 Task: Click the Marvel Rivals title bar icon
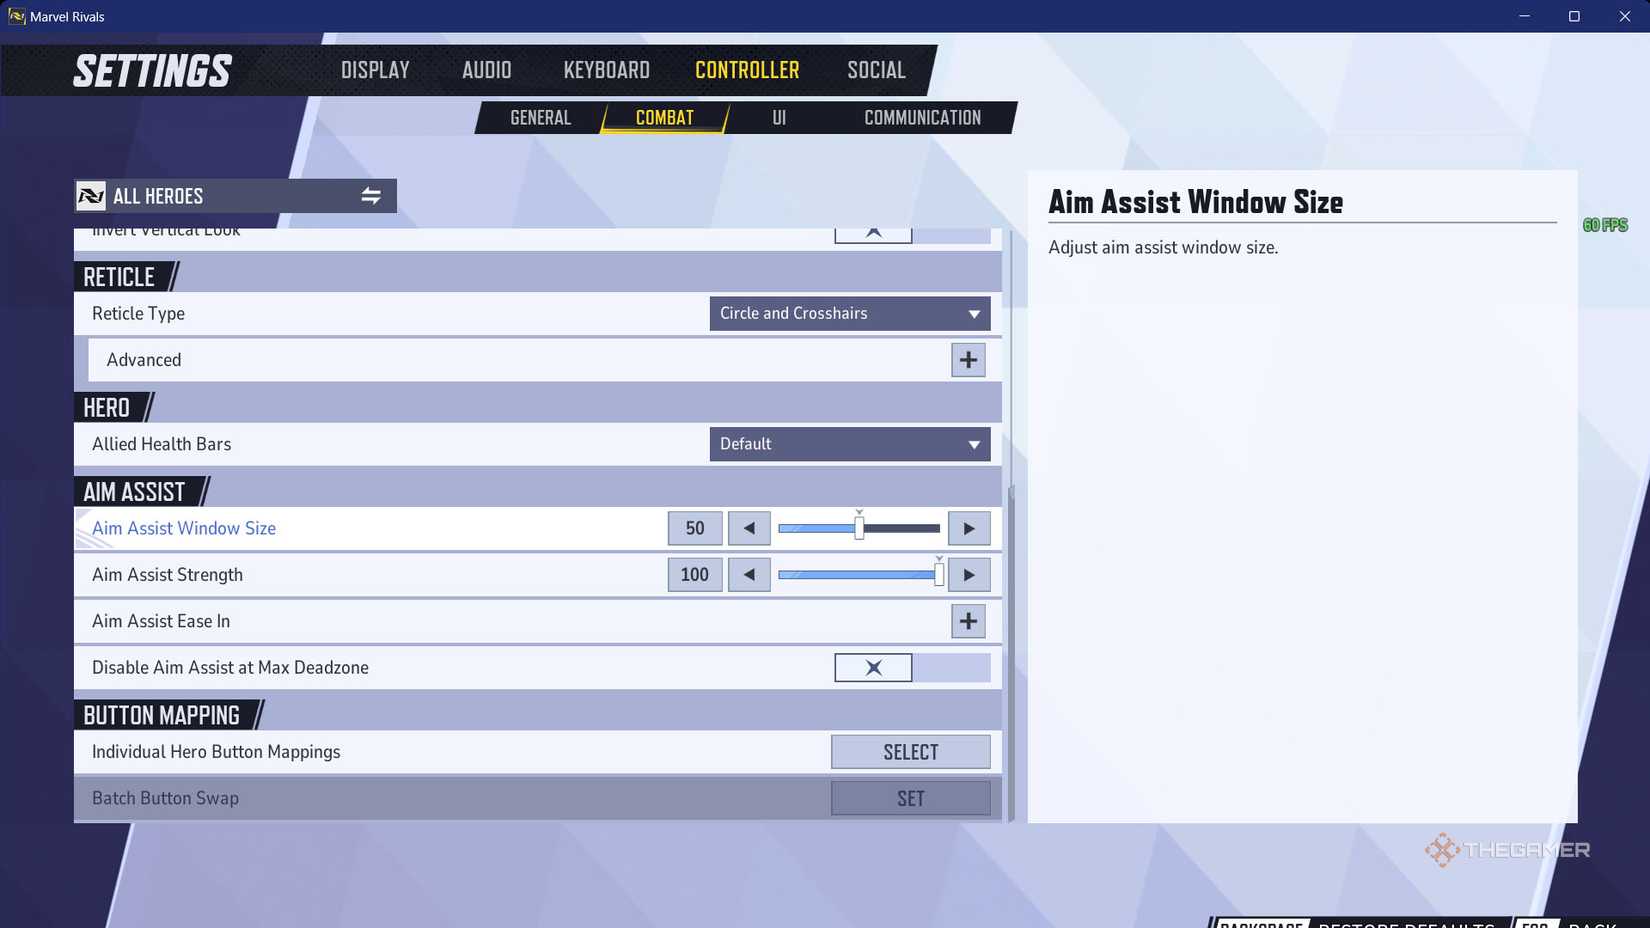(x=17, y=16)
